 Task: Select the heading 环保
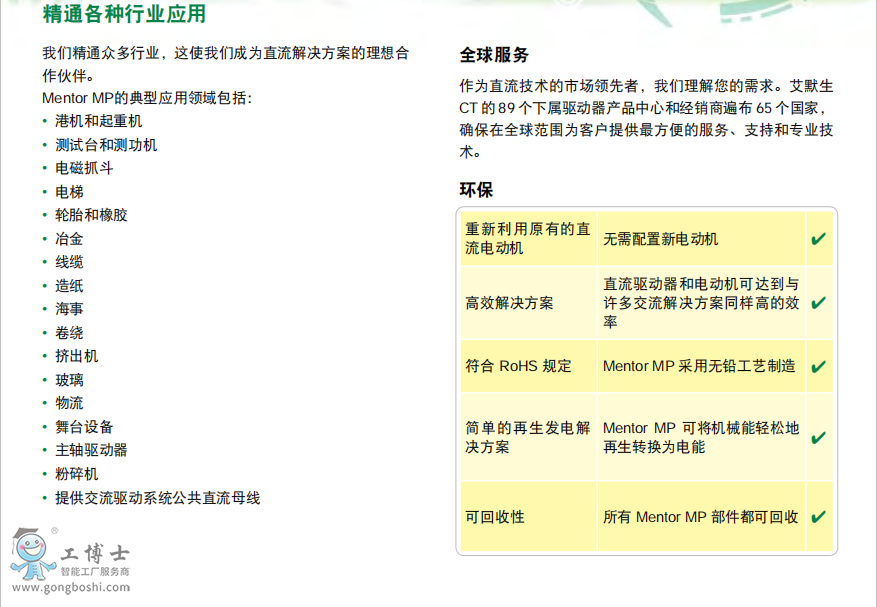coord(476,190)
